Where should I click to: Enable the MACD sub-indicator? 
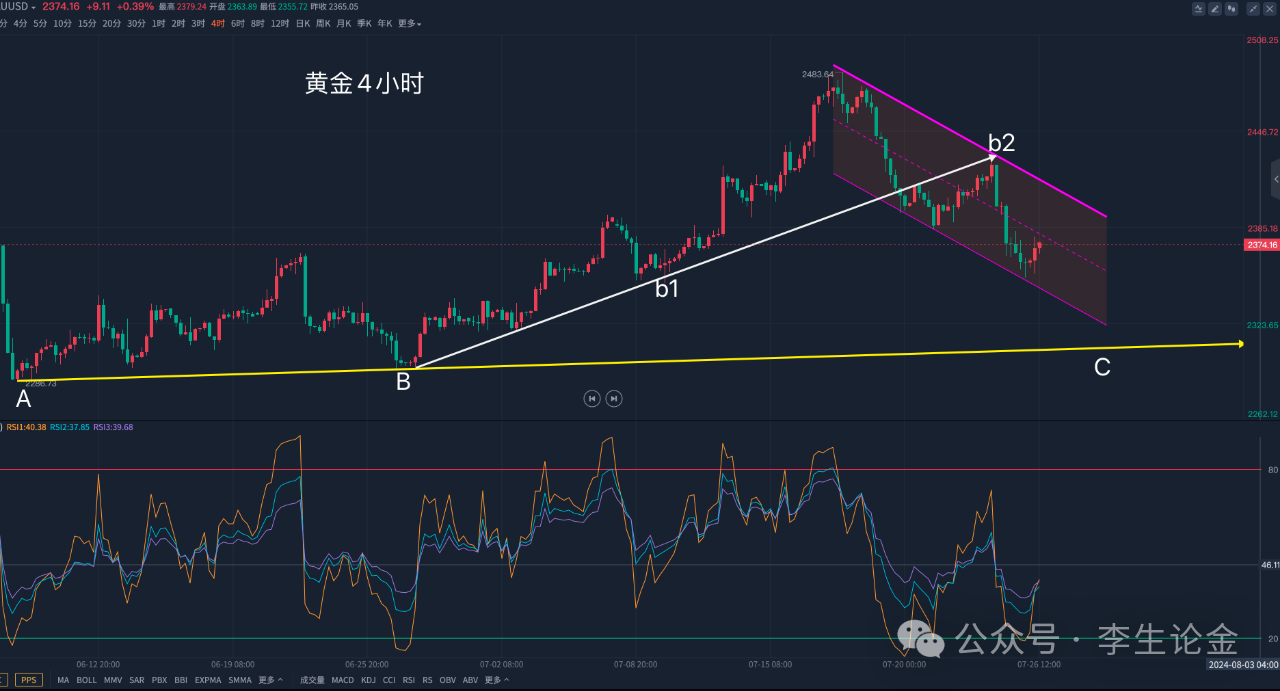(343, 680)
